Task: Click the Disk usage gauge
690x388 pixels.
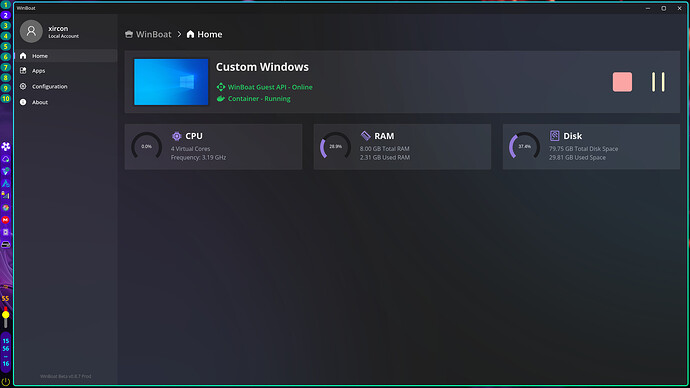Action: point(525,146)
